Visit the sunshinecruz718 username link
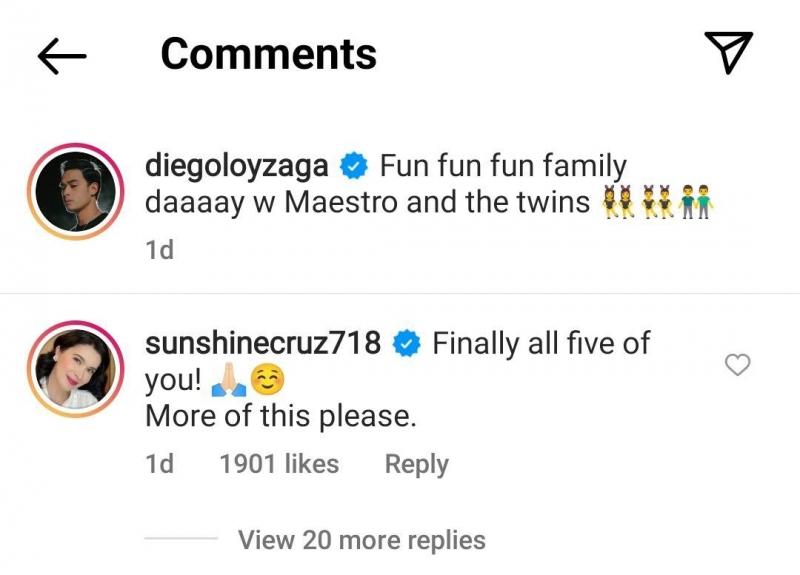Viewport: 800px width, 575px height. [263, 344]
